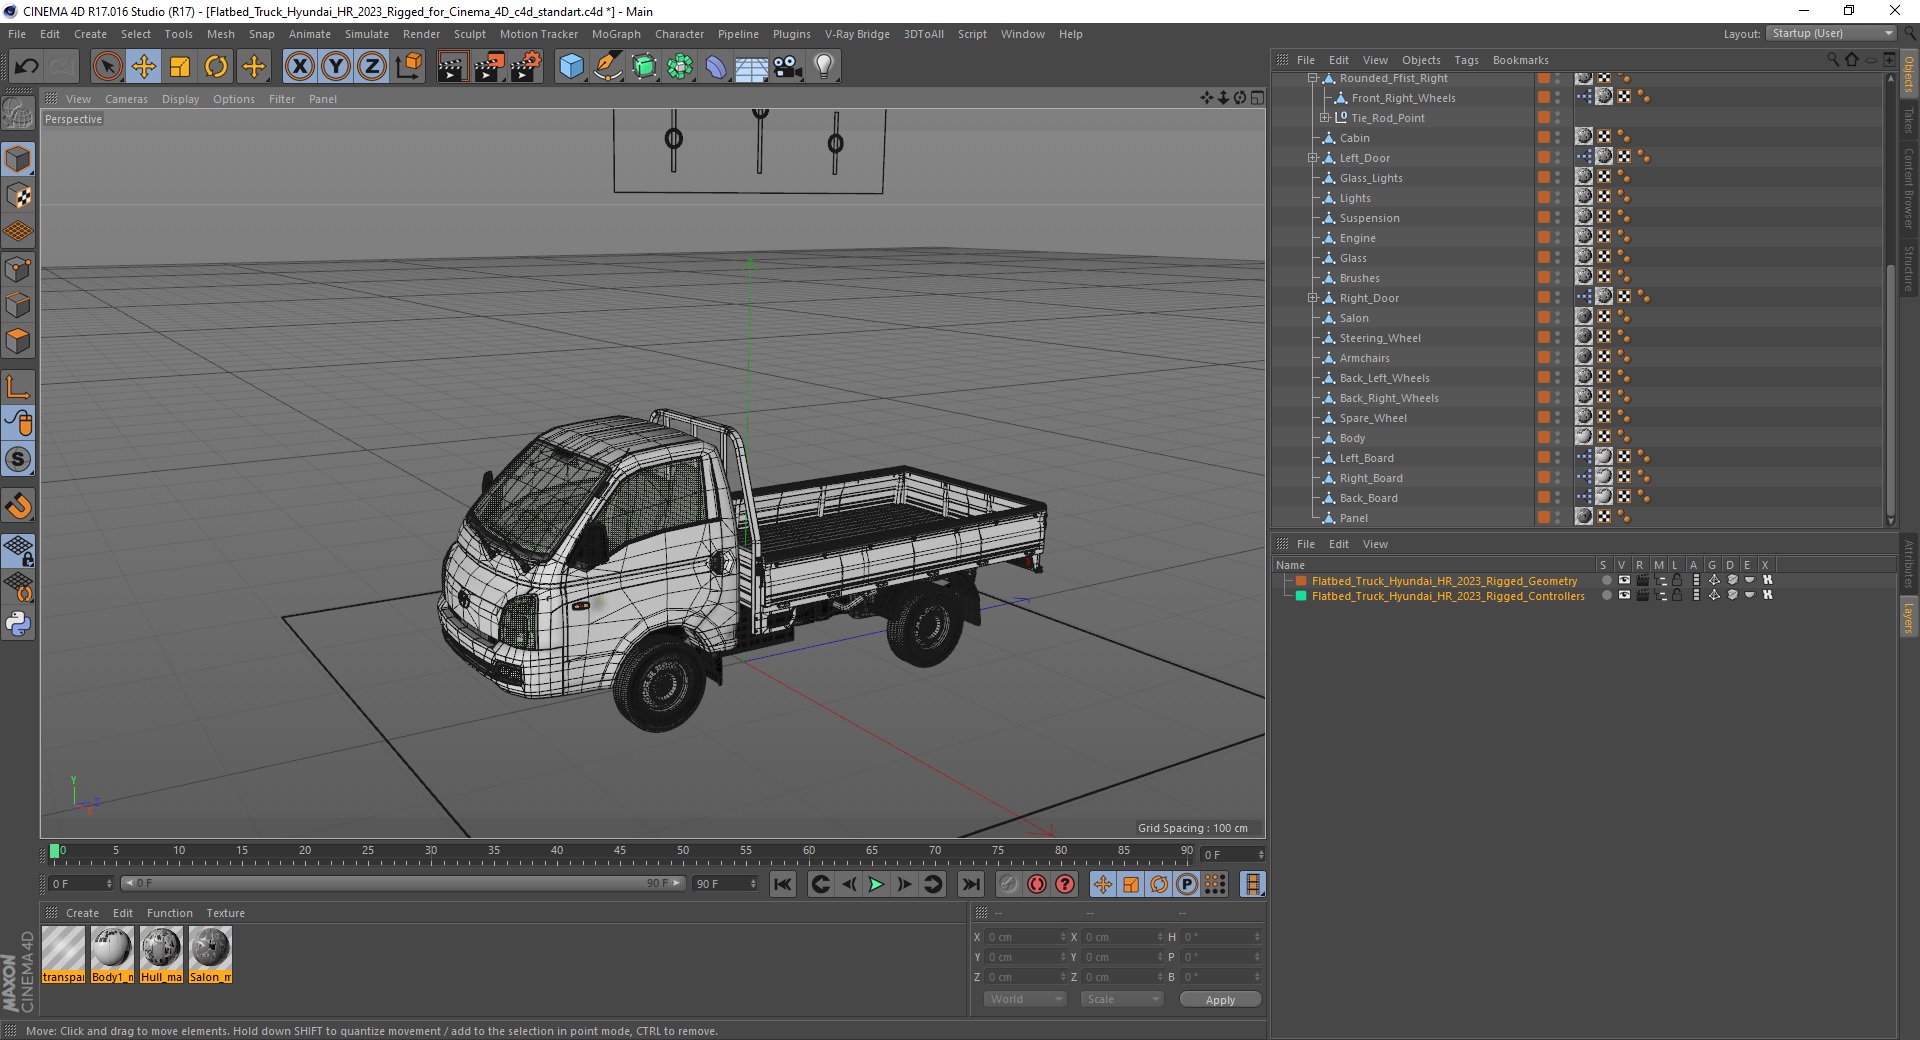Toggle visibility dots for Engine object
The width and height of the screenshot is (1920, 1040).
1558,238
